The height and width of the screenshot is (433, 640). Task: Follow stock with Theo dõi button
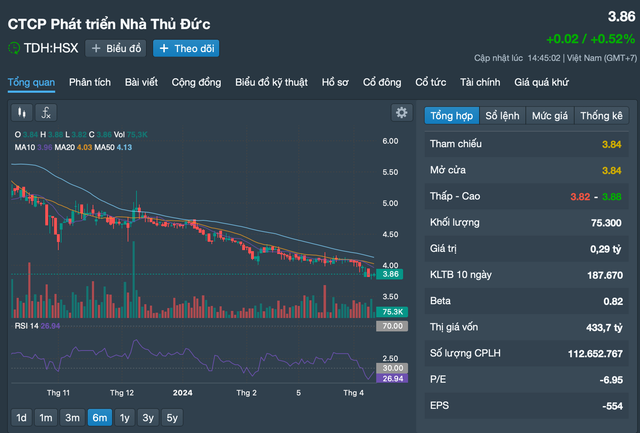point(186,48)
